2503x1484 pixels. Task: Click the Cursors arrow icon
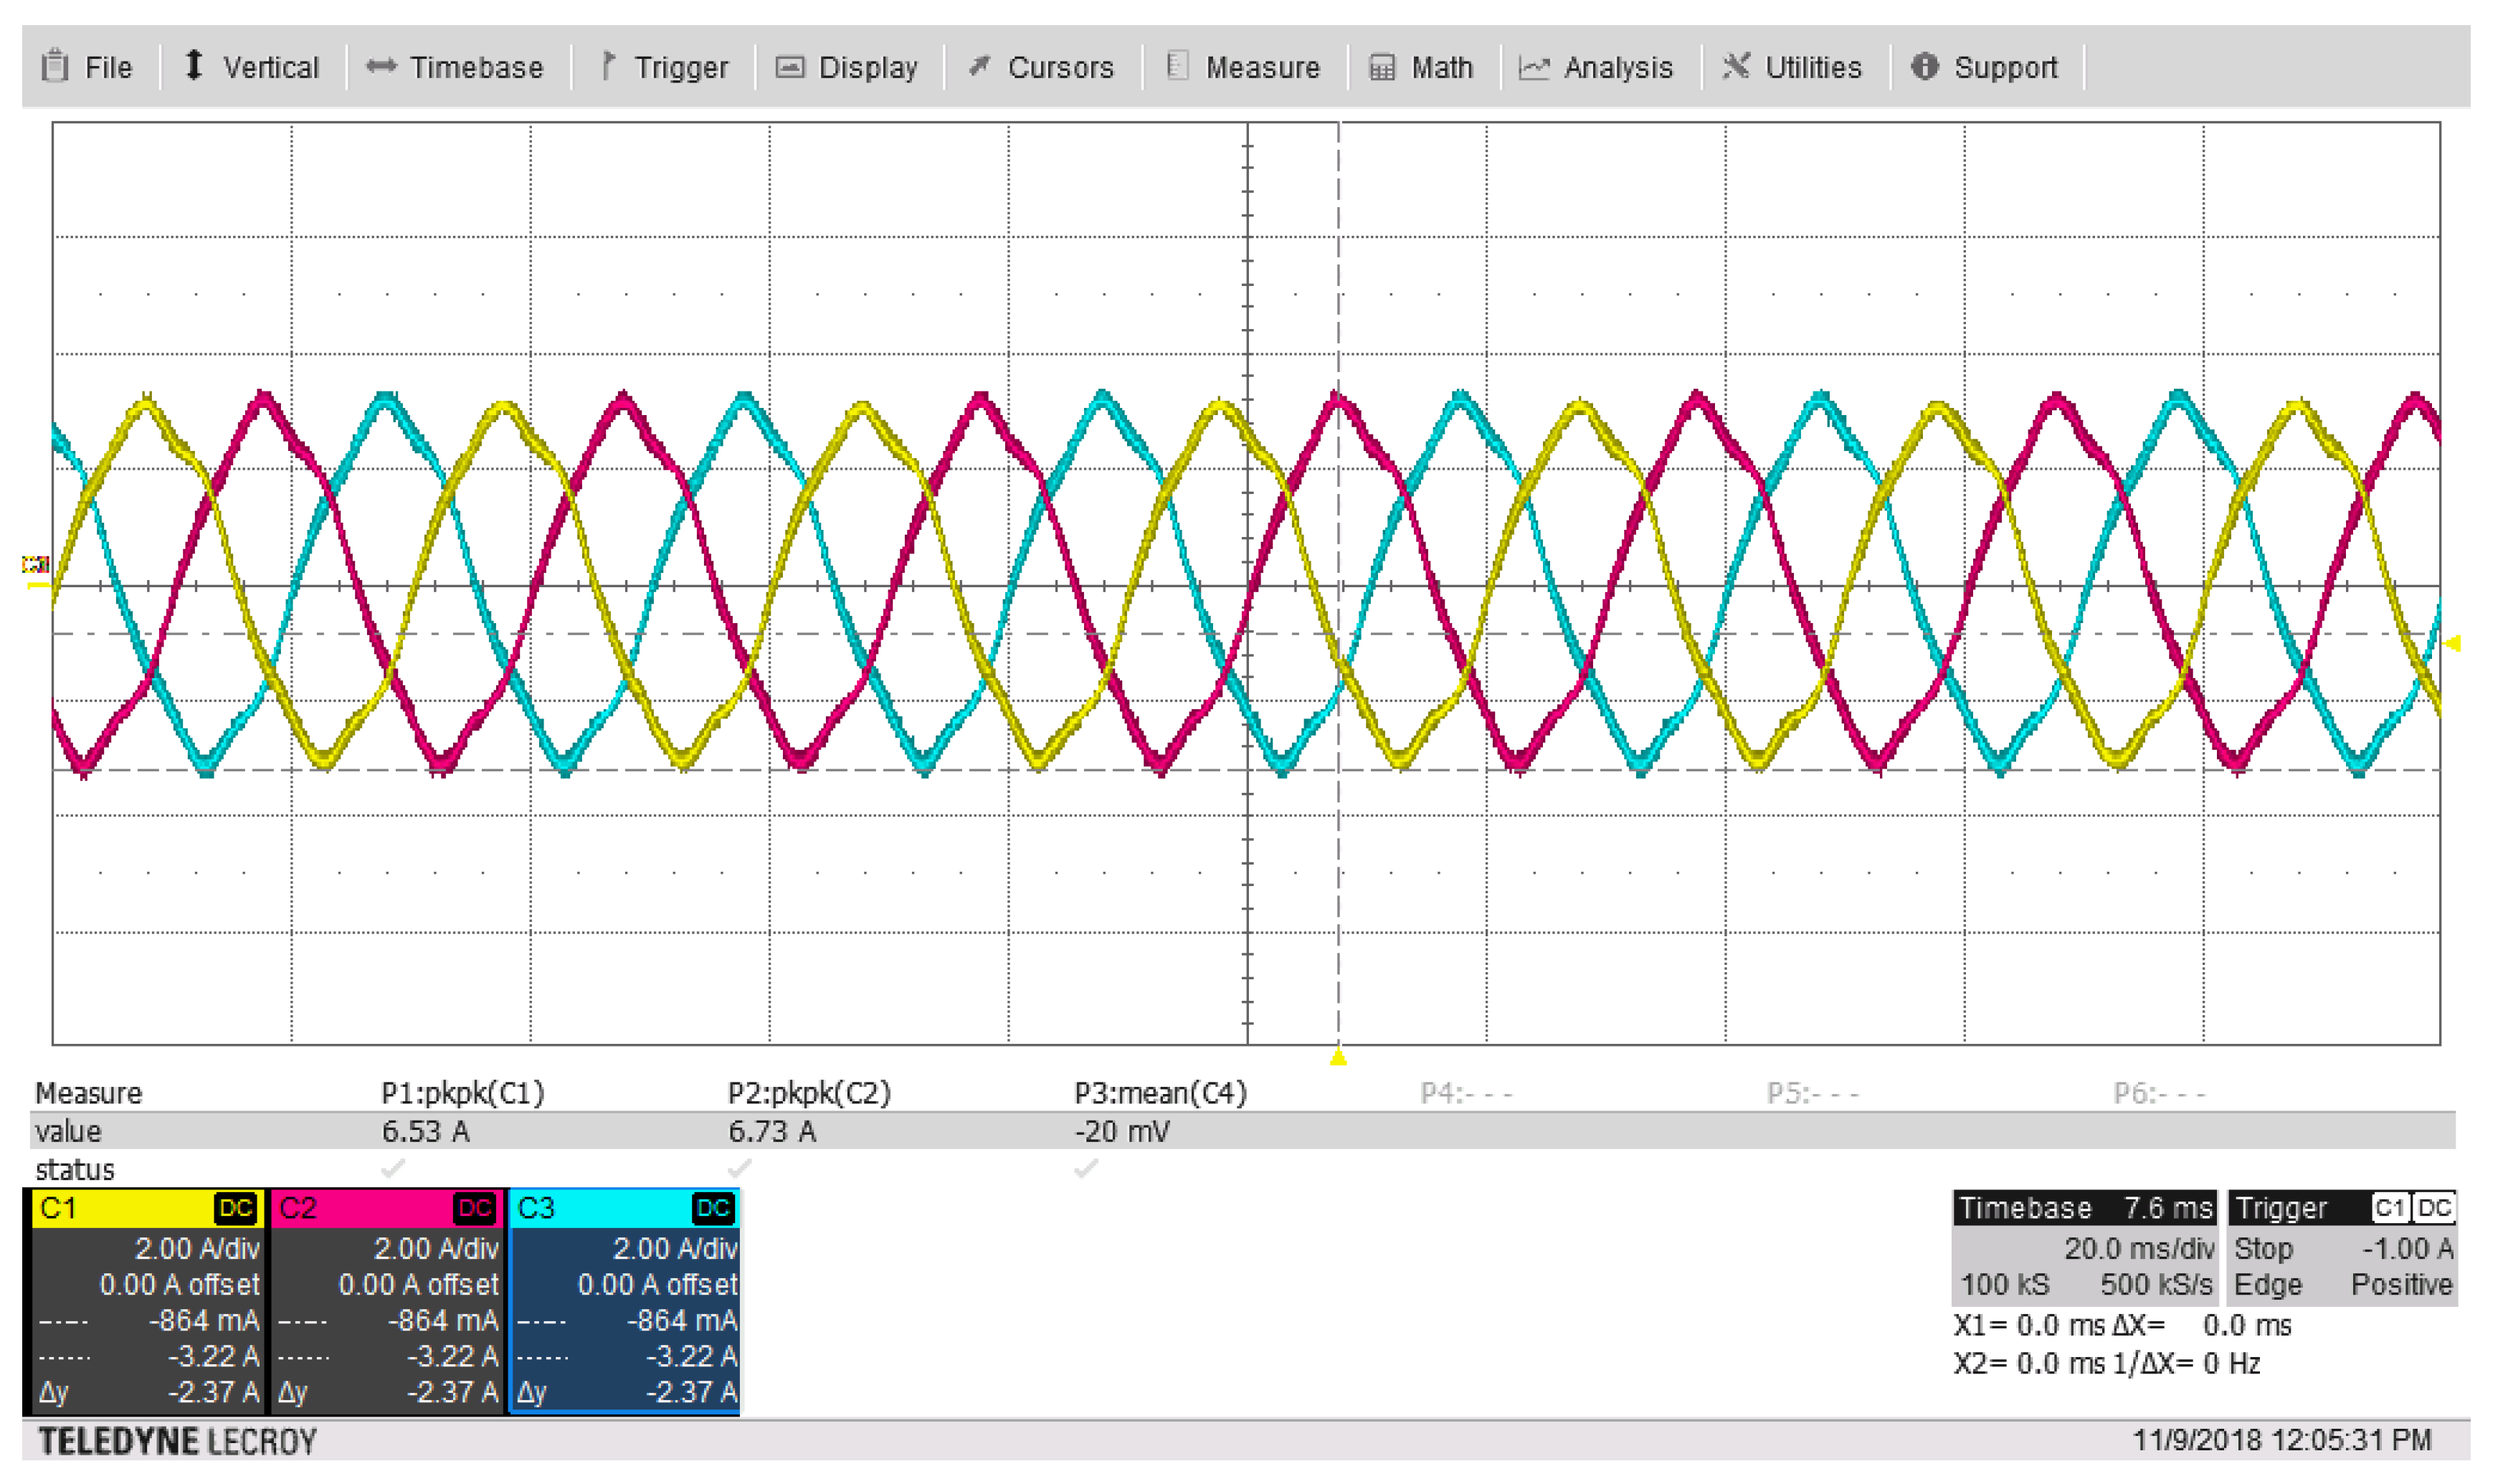pyautogui.click(x=979, y=66)
